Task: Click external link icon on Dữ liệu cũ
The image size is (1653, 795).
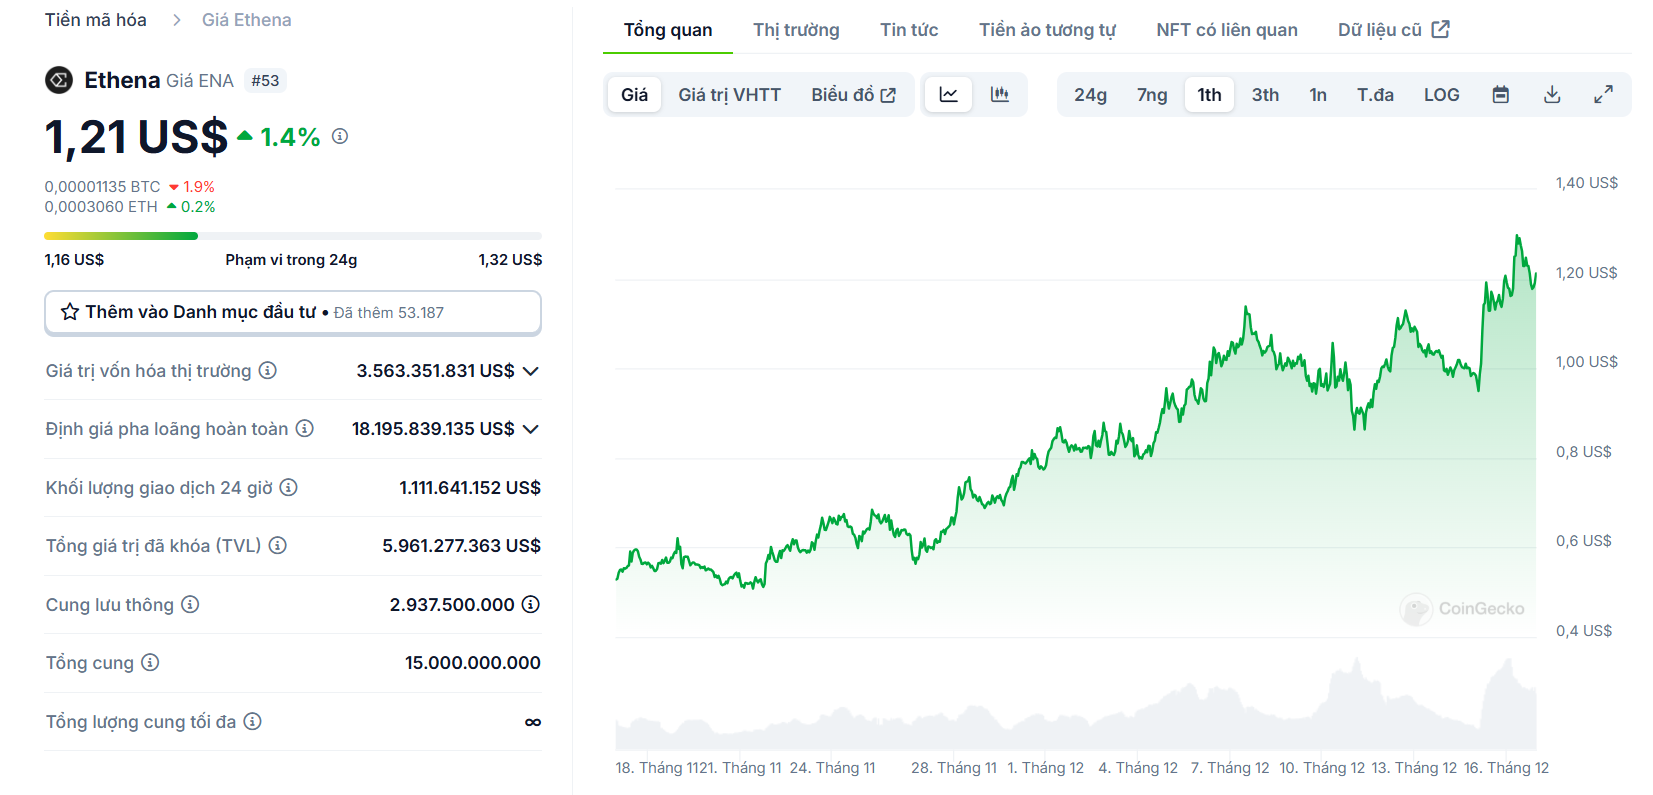Action: click(x=1441, y=29)
